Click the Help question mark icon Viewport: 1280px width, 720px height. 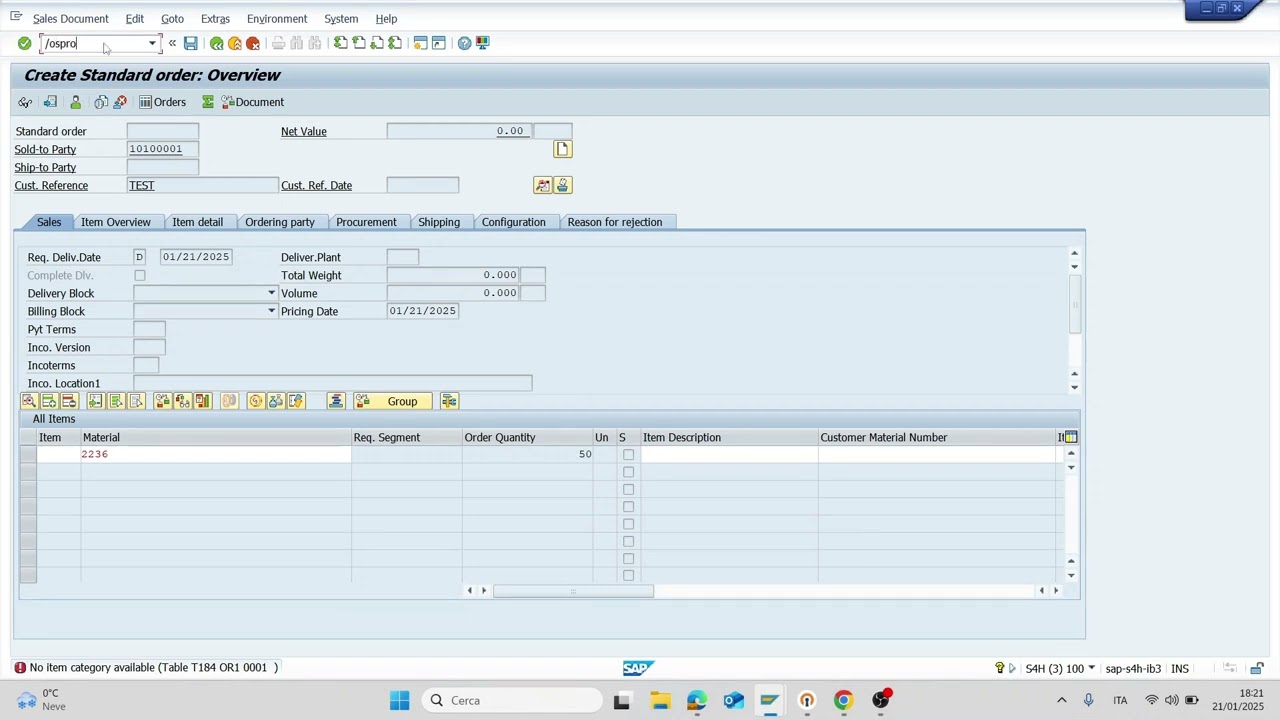click(x=464, y=43)
